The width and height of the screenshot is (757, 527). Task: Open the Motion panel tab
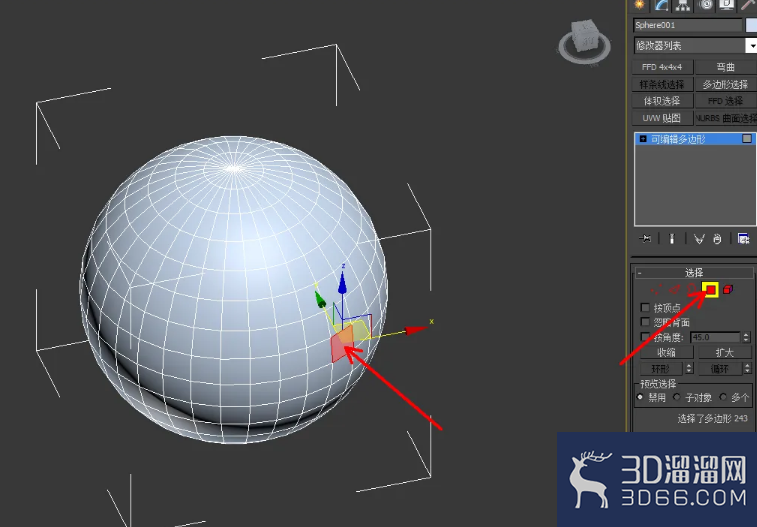(706, 5)
